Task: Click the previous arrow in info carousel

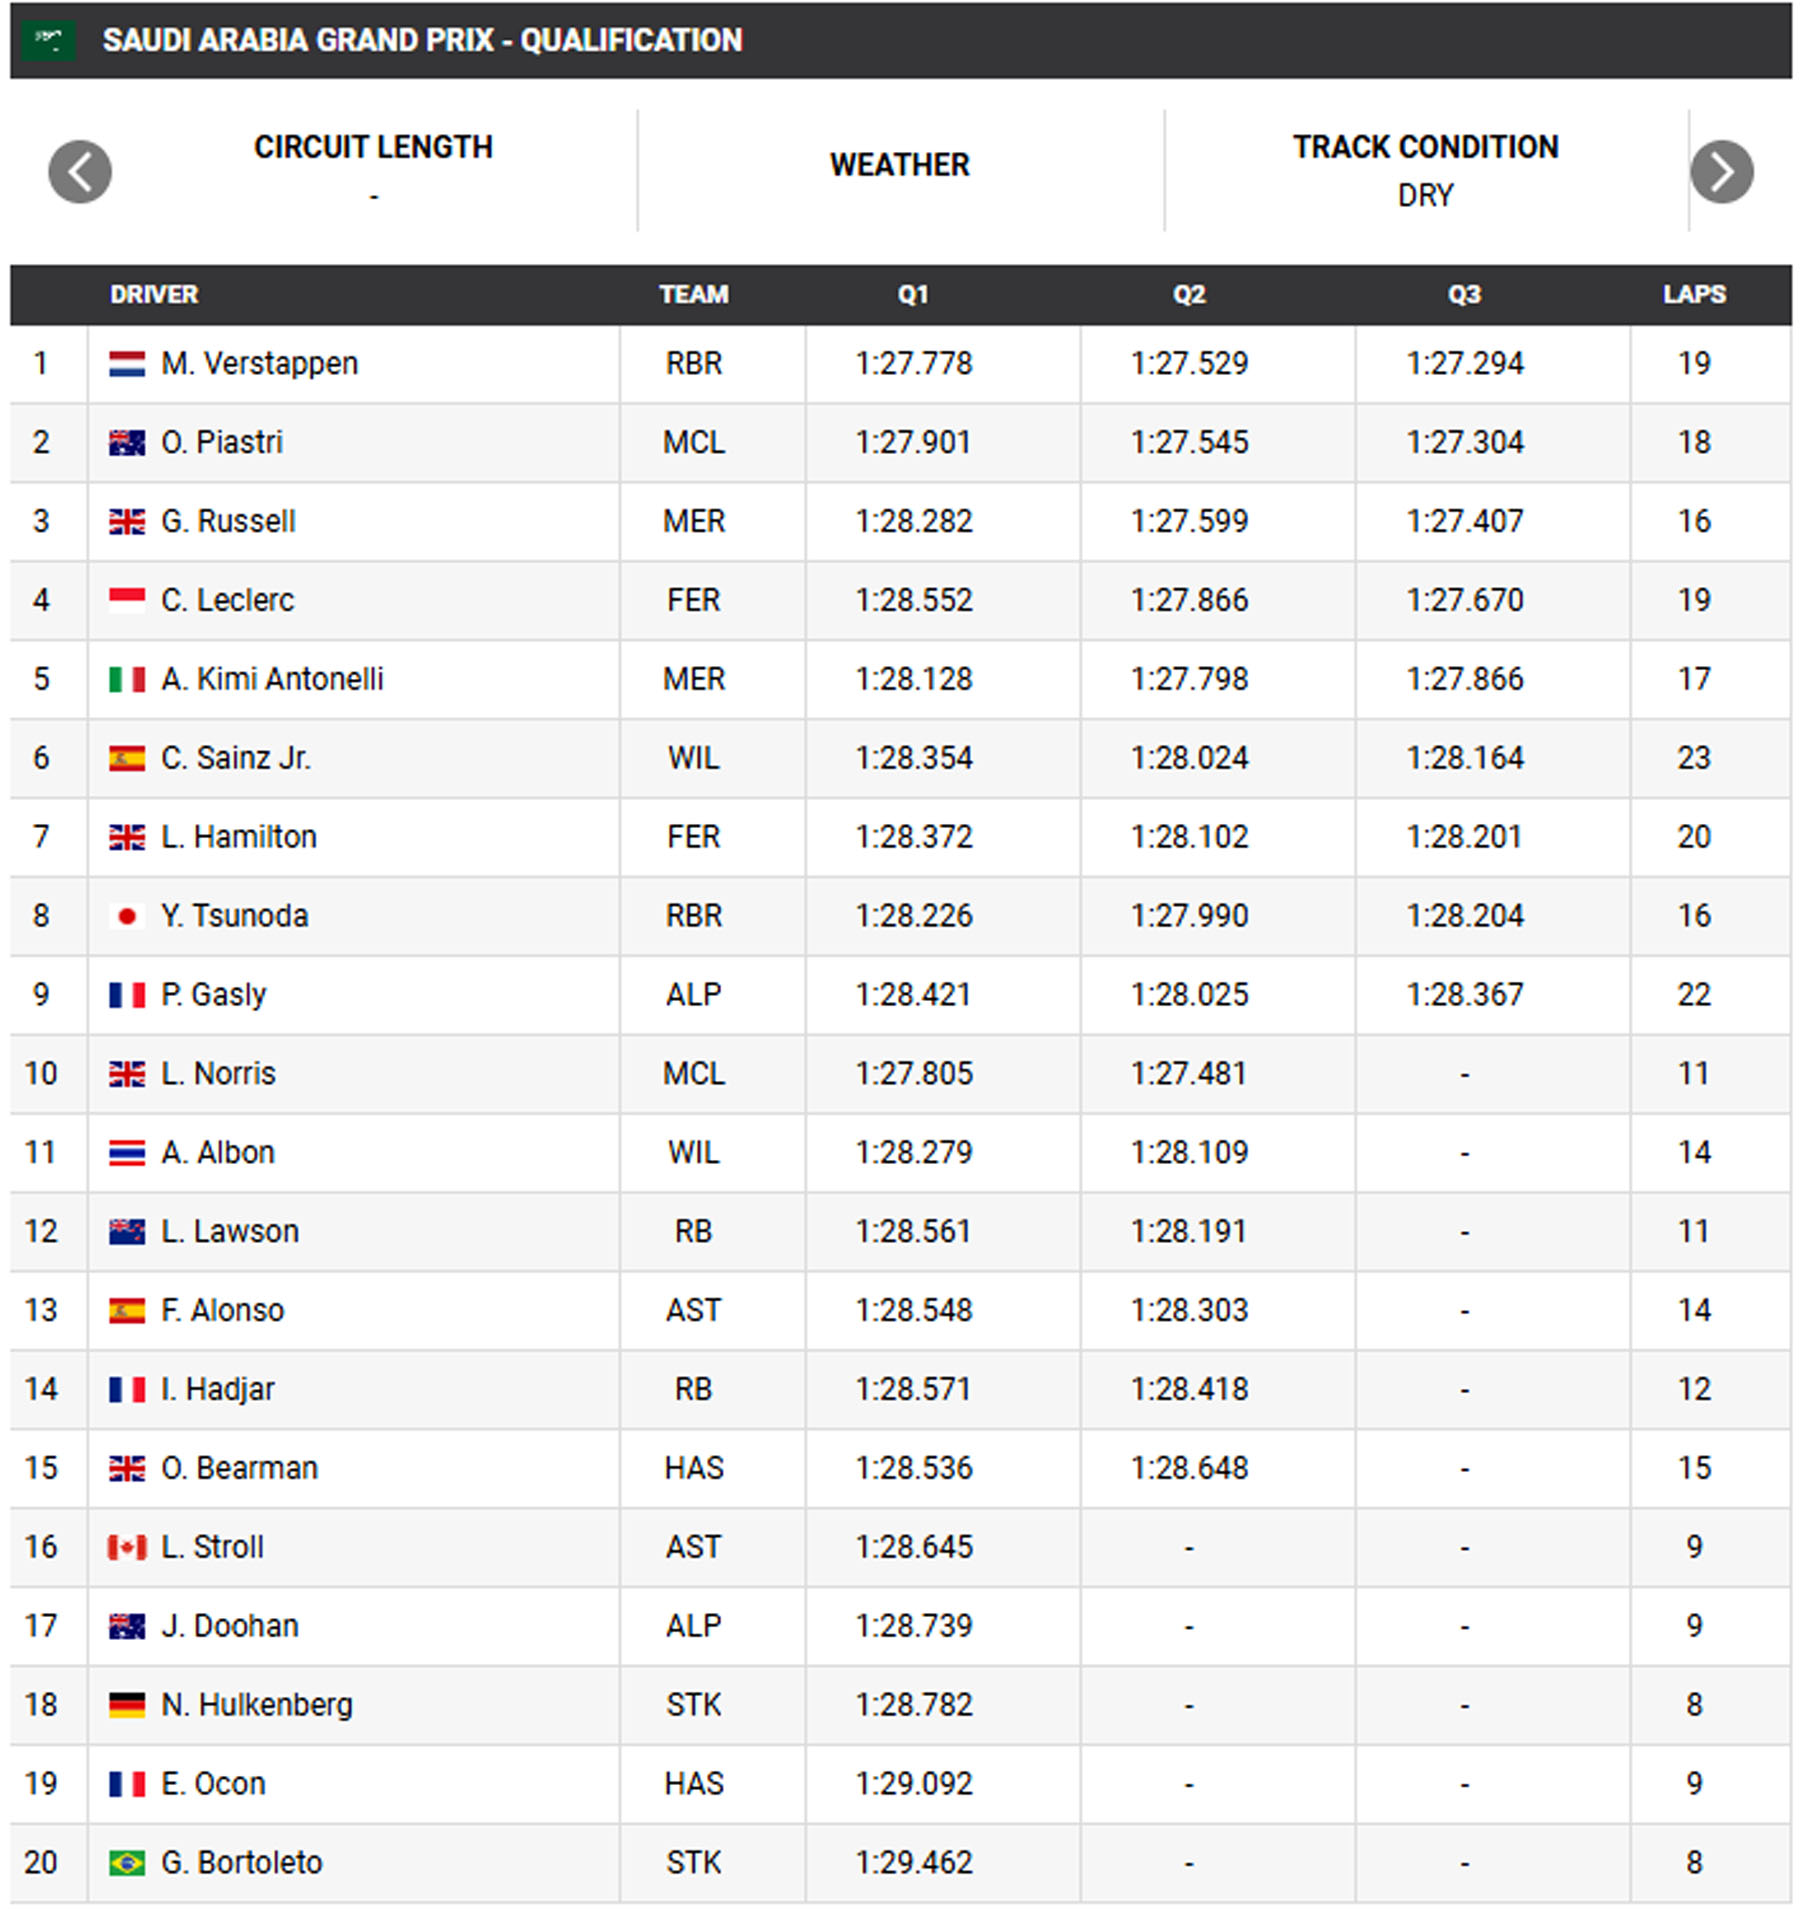Action: coord(80,171)
